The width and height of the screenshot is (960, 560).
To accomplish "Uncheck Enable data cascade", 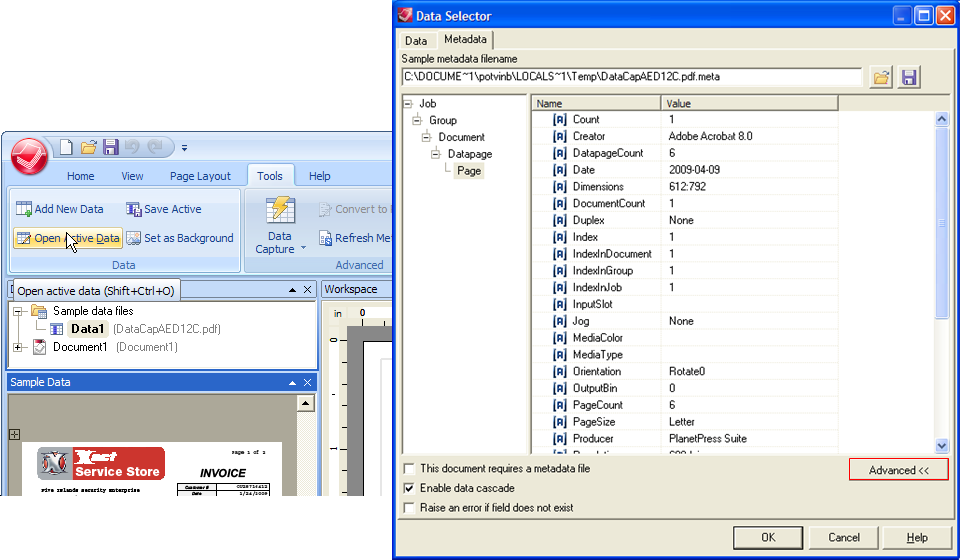I will click(x=408, y=488).
